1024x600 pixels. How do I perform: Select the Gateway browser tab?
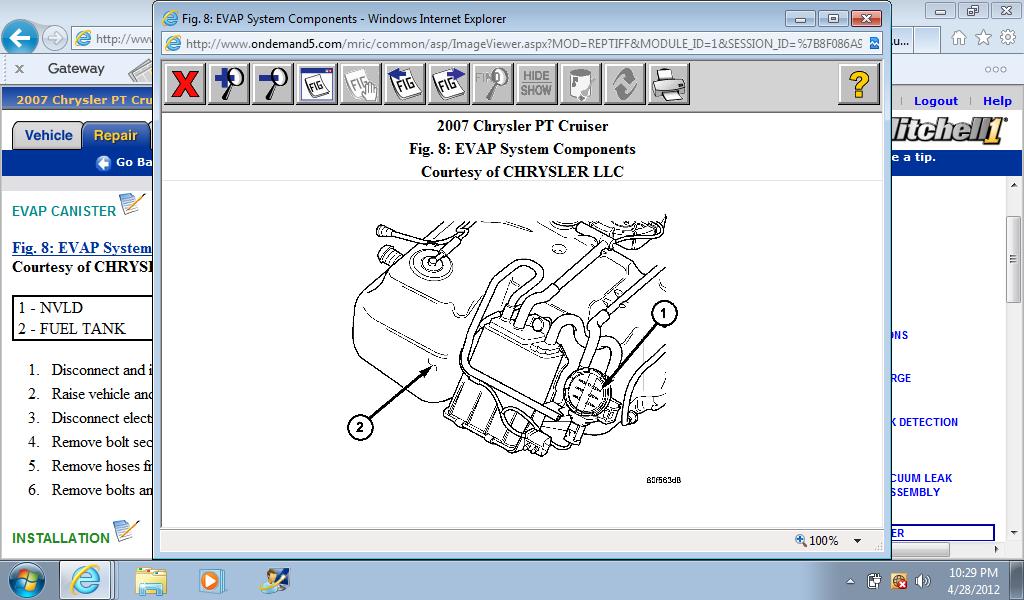(x=76, y=68)
